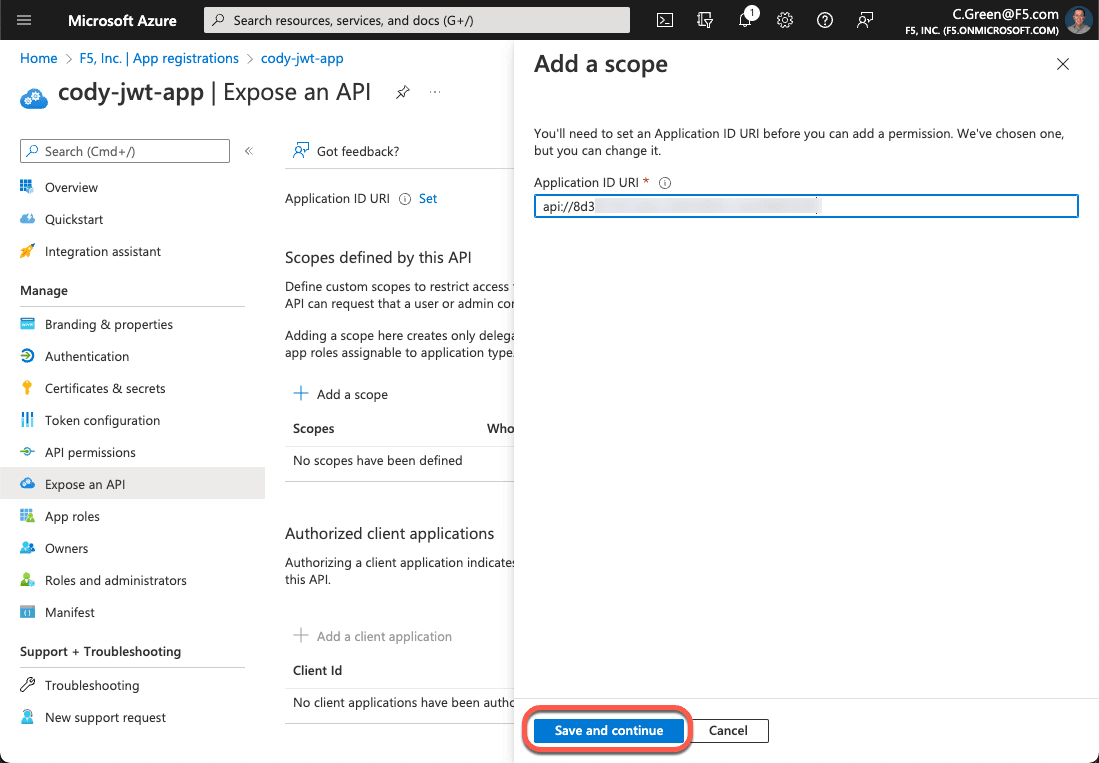Open the notifications bell

click(x=746, y=20)
